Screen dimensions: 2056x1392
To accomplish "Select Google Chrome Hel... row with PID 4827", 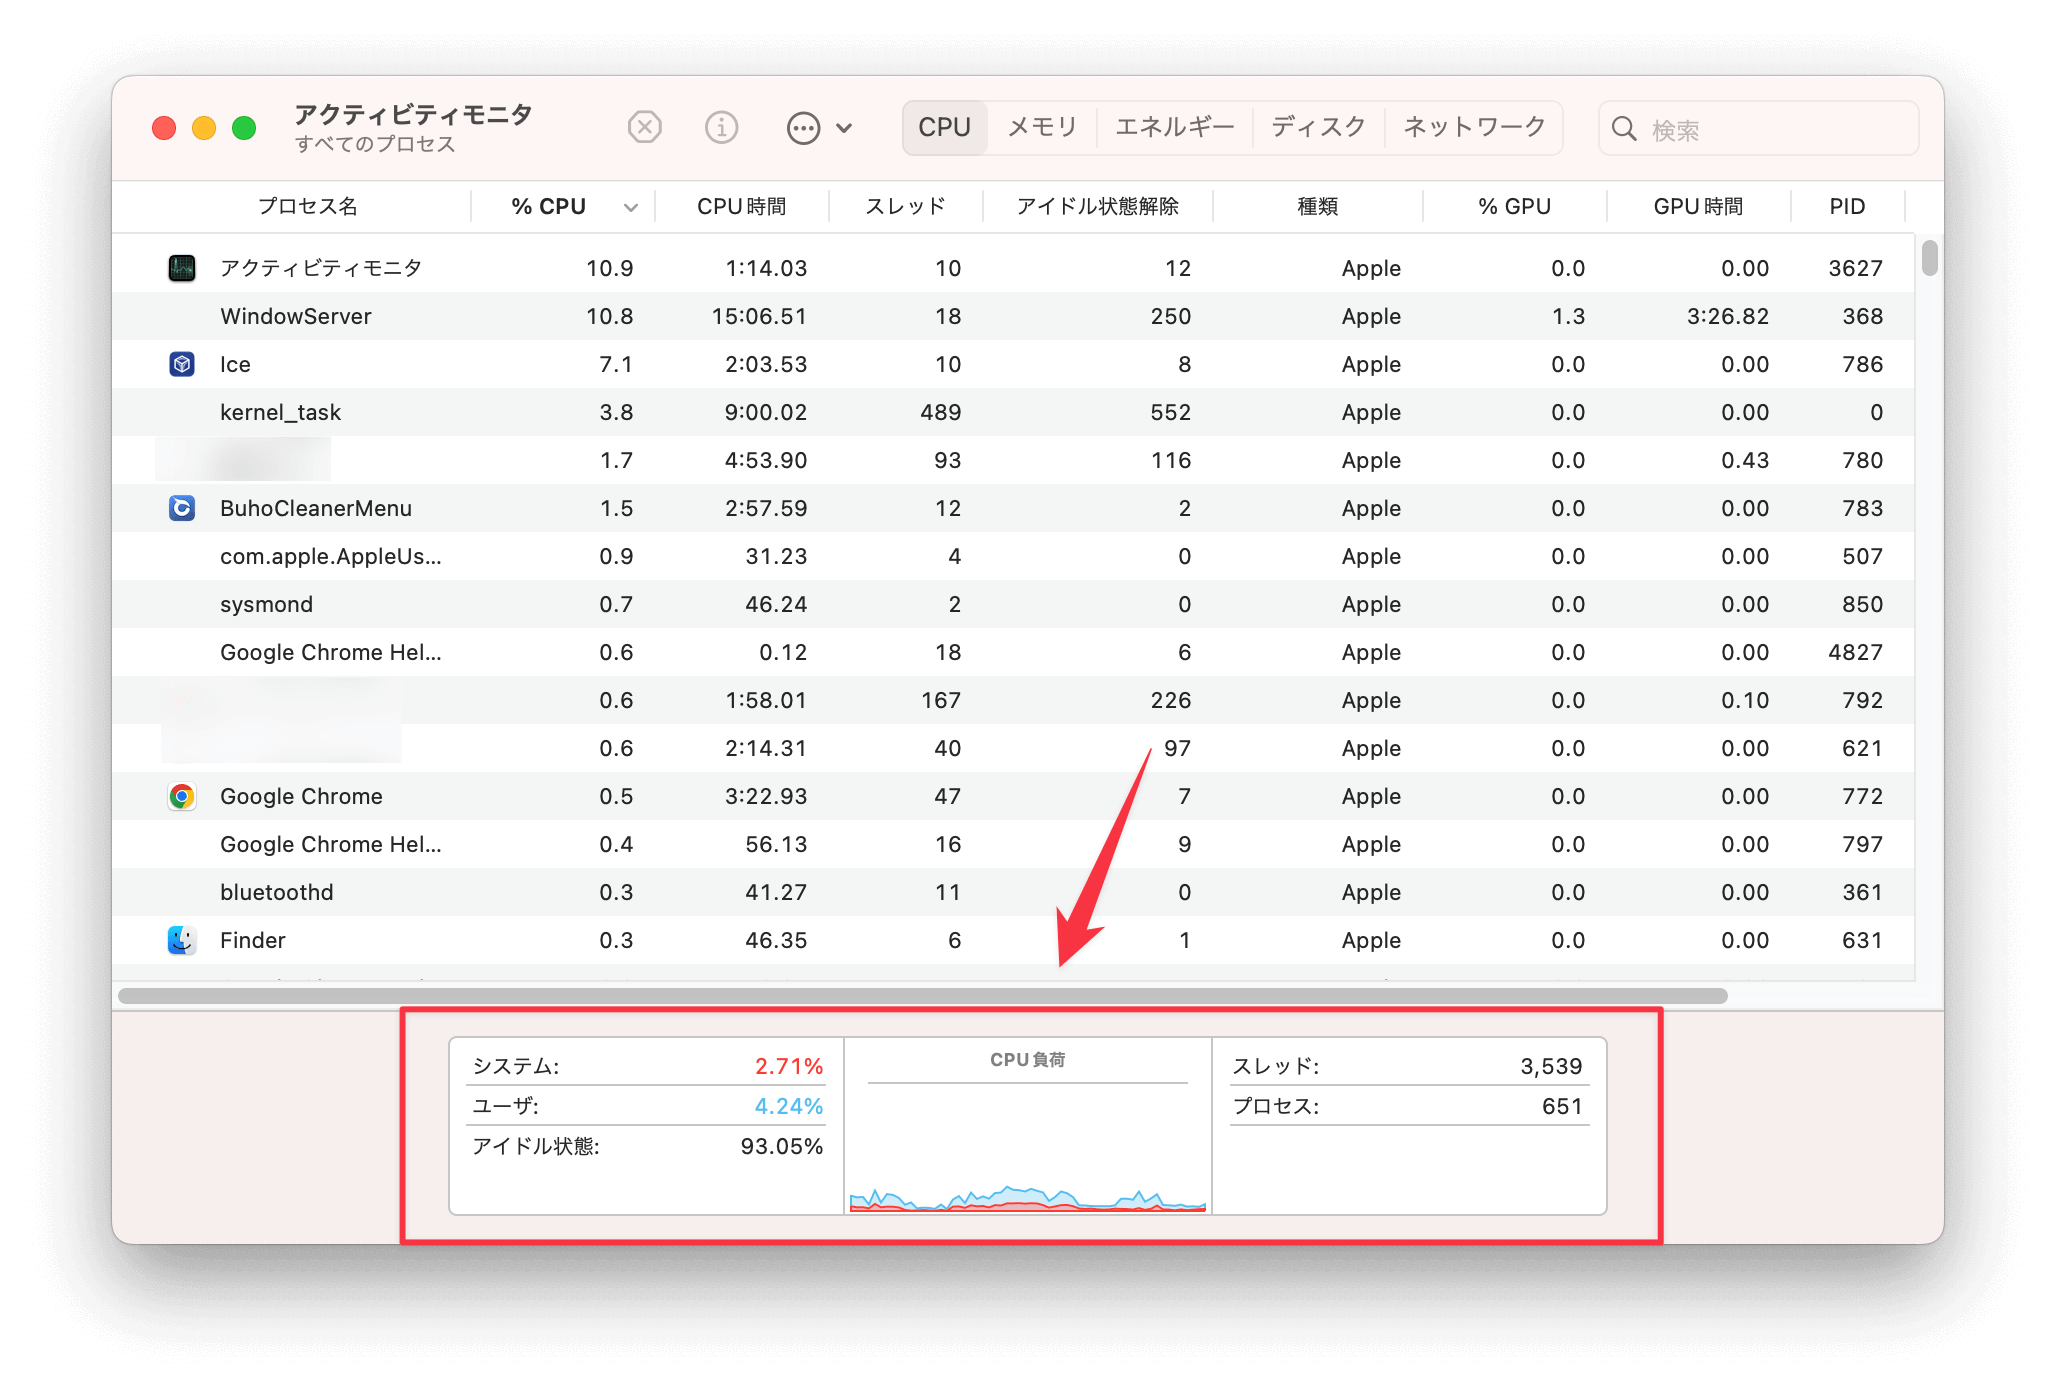I will click(x=1013, y=652).
